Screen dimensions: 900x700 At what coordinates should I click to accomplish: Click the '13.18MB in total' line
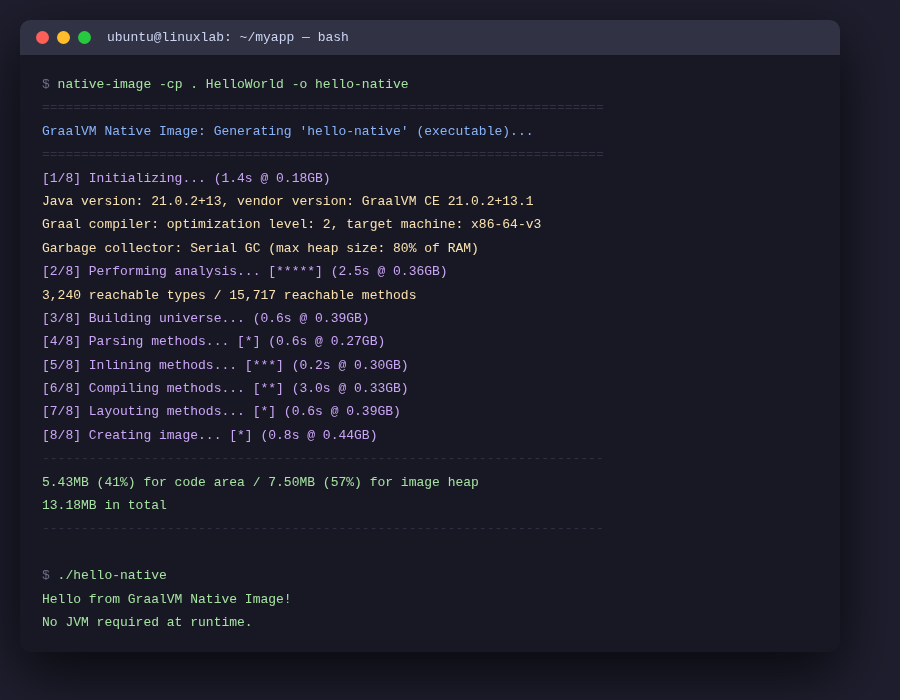coord(104,505)
